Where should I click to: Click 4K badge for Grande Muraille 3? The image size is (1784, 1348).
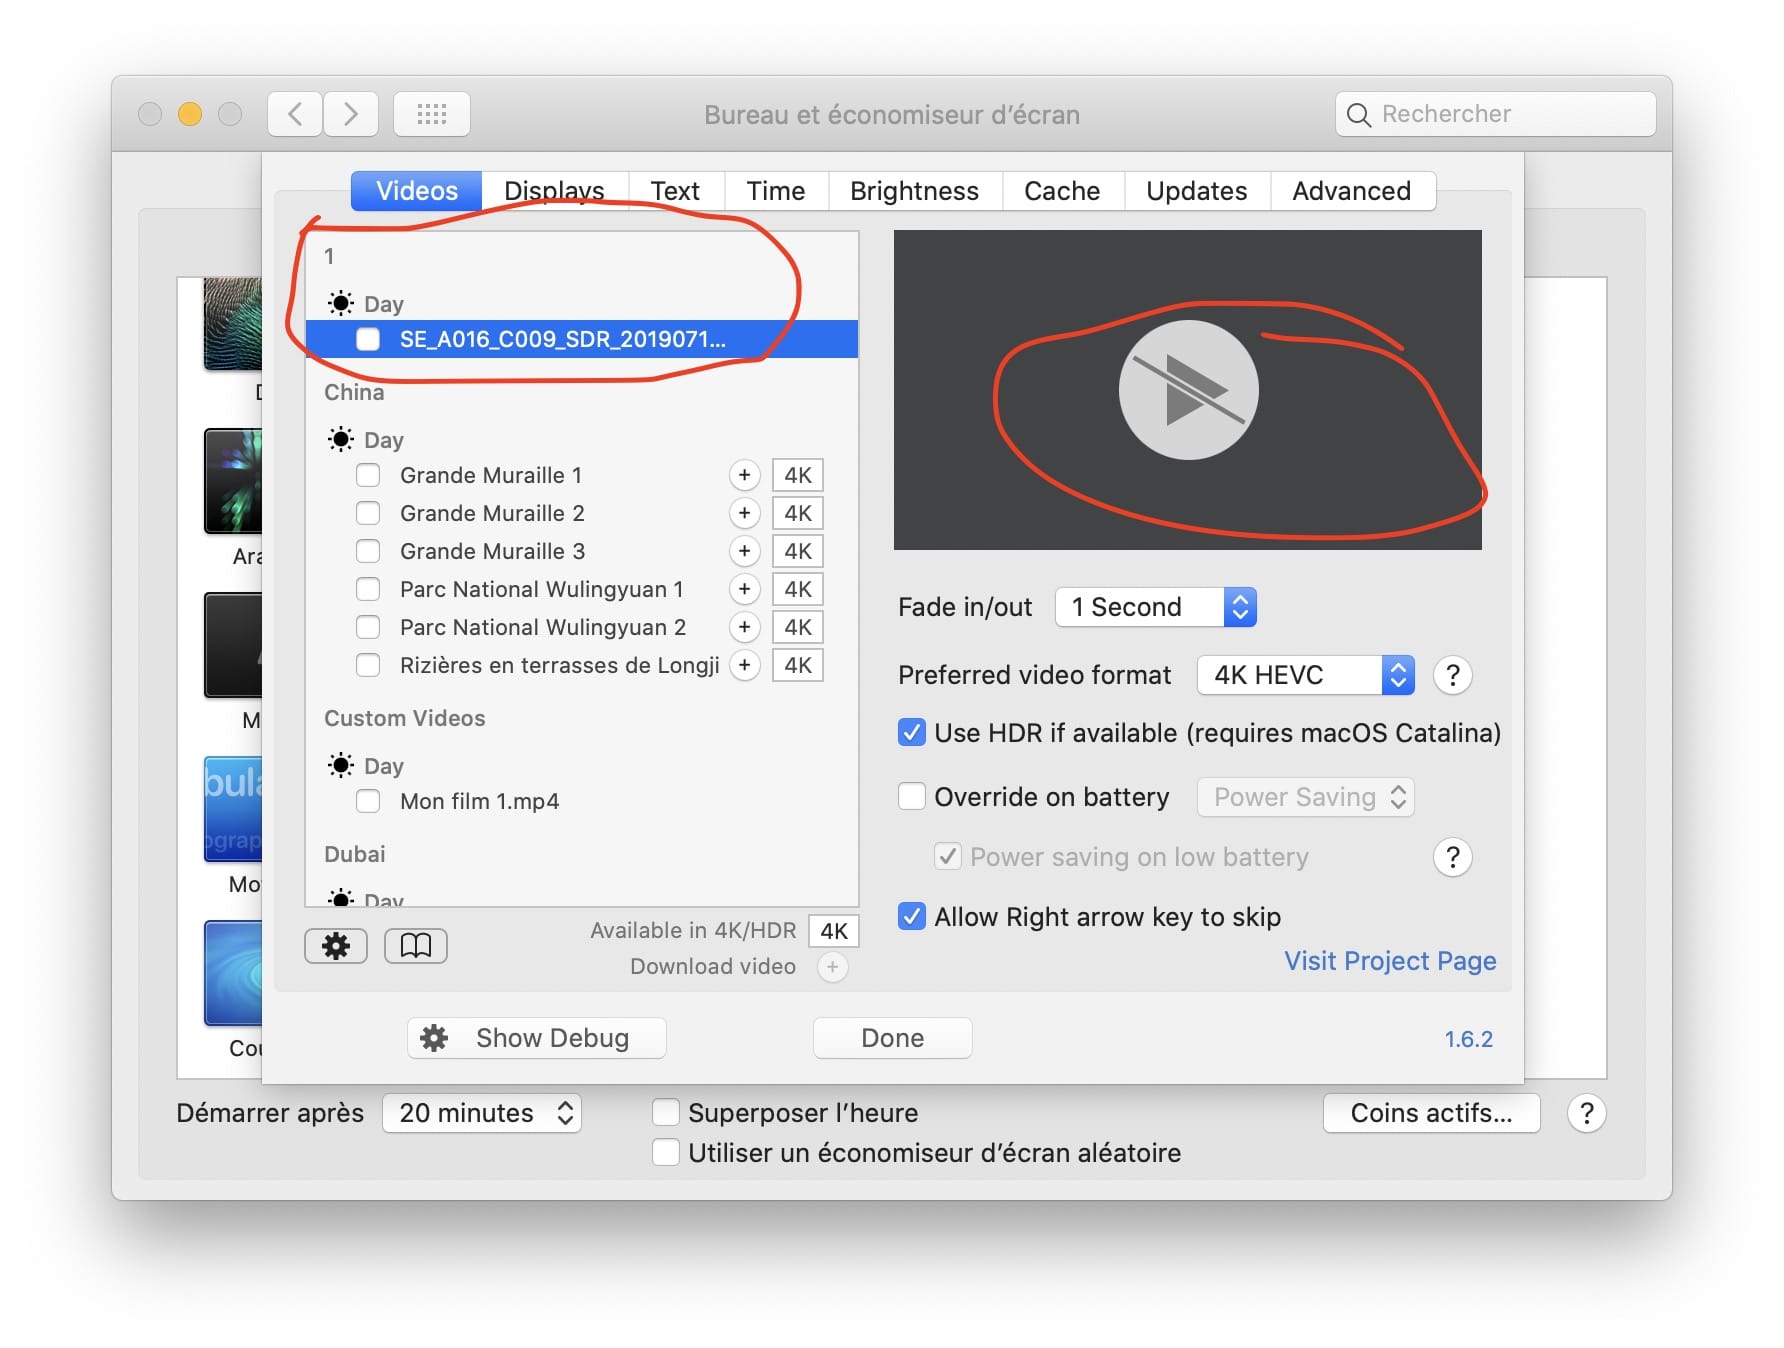798,551
